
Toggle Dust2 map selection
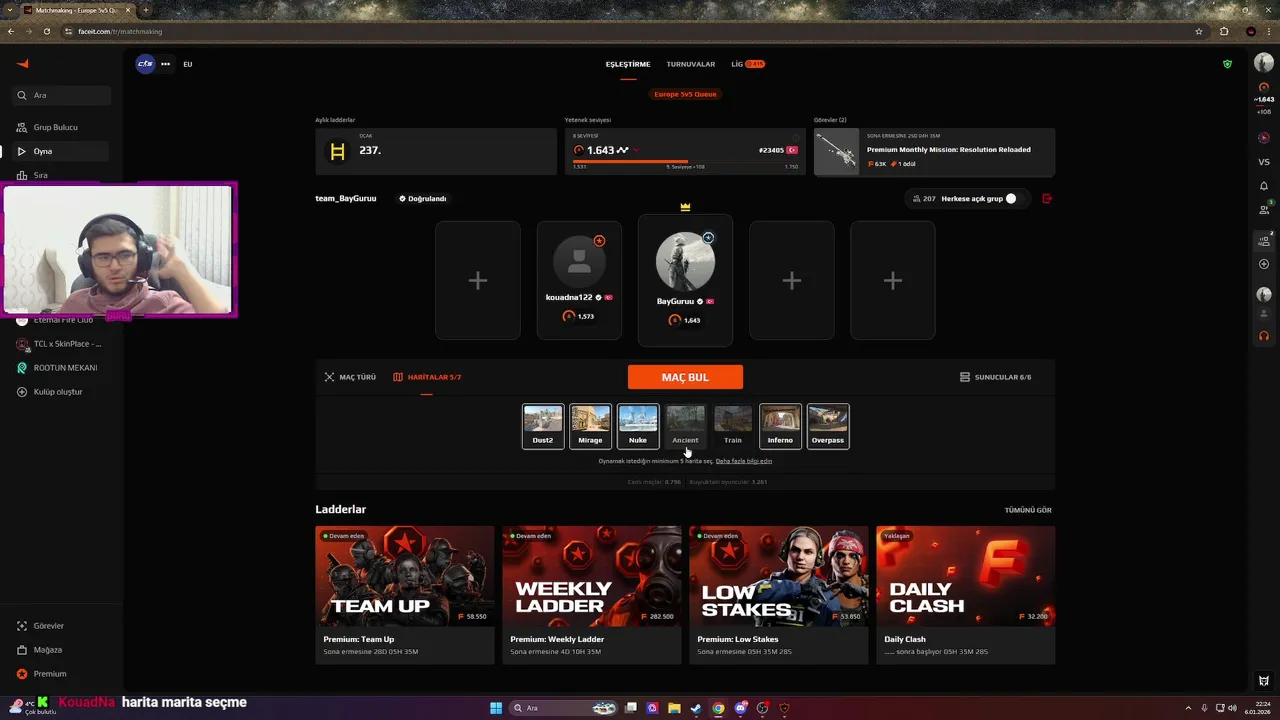[543, 426]
